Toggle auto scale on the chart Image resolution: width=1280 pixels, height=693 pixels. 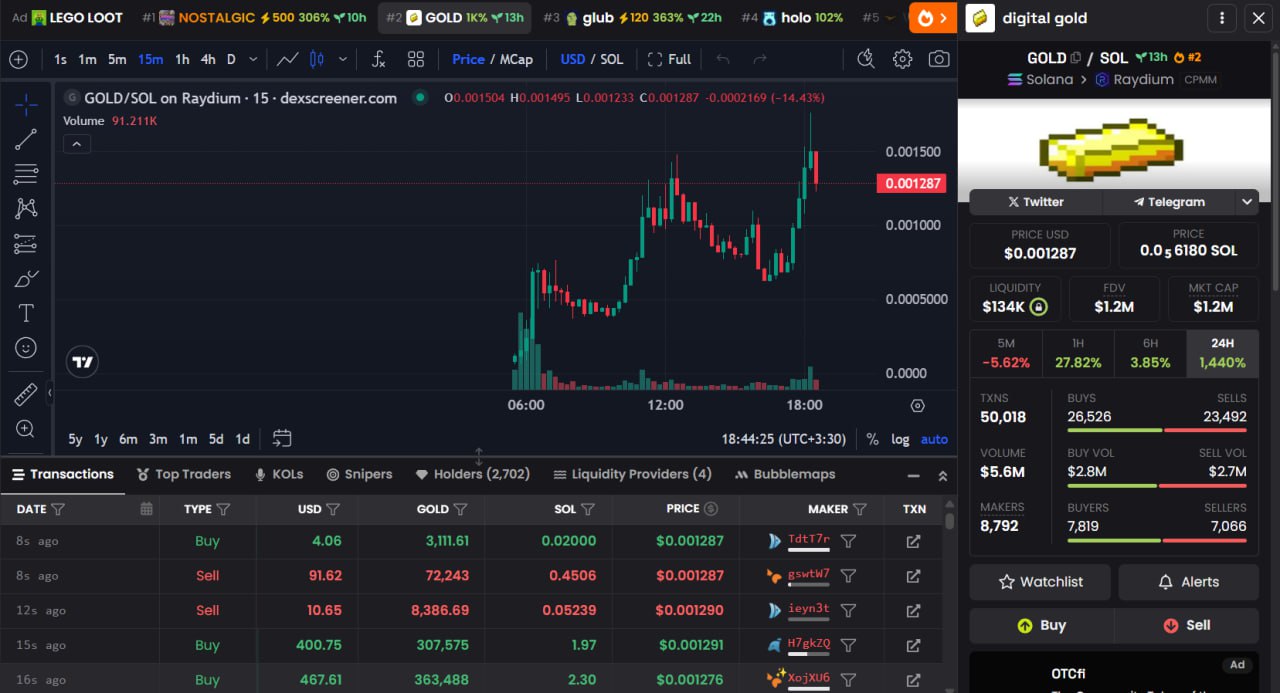pyautogui.click(x=934, y=439)
